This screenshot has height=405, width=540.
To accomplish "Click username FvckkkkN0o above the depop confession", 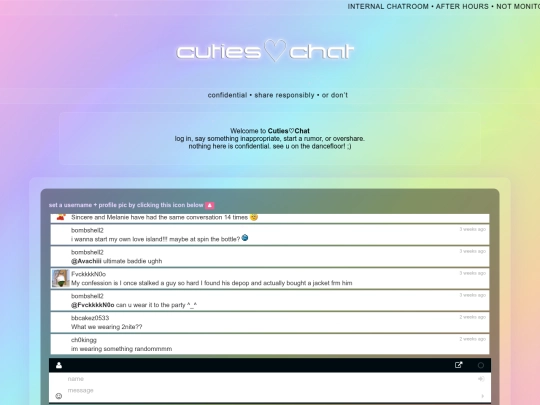I will [89, 274].
